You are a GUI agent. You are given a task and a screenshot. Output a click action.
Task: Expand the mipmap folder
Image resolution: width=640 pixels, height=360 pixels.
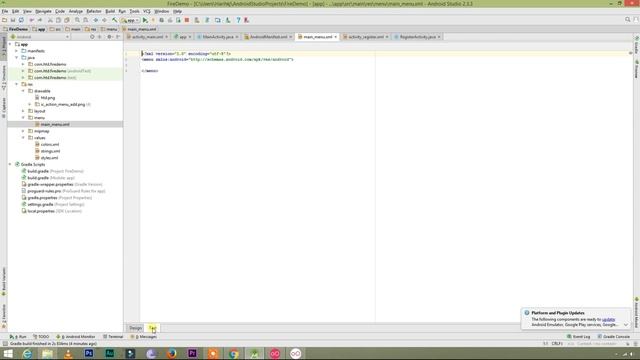click(x=23, y=131)
